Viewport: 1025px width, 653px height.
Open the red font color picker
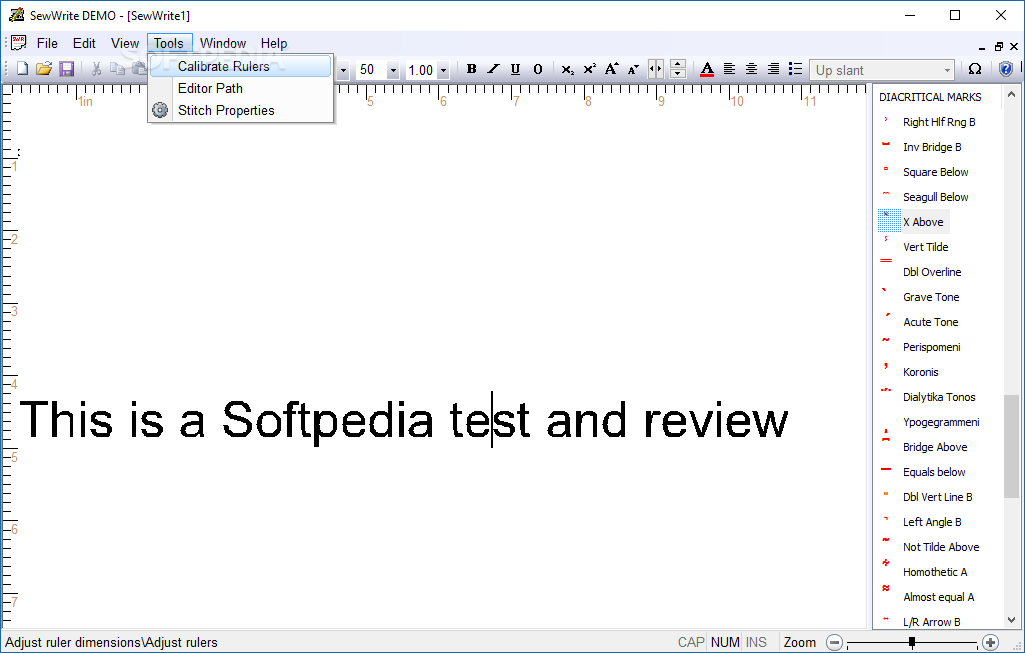coord(707,69)
